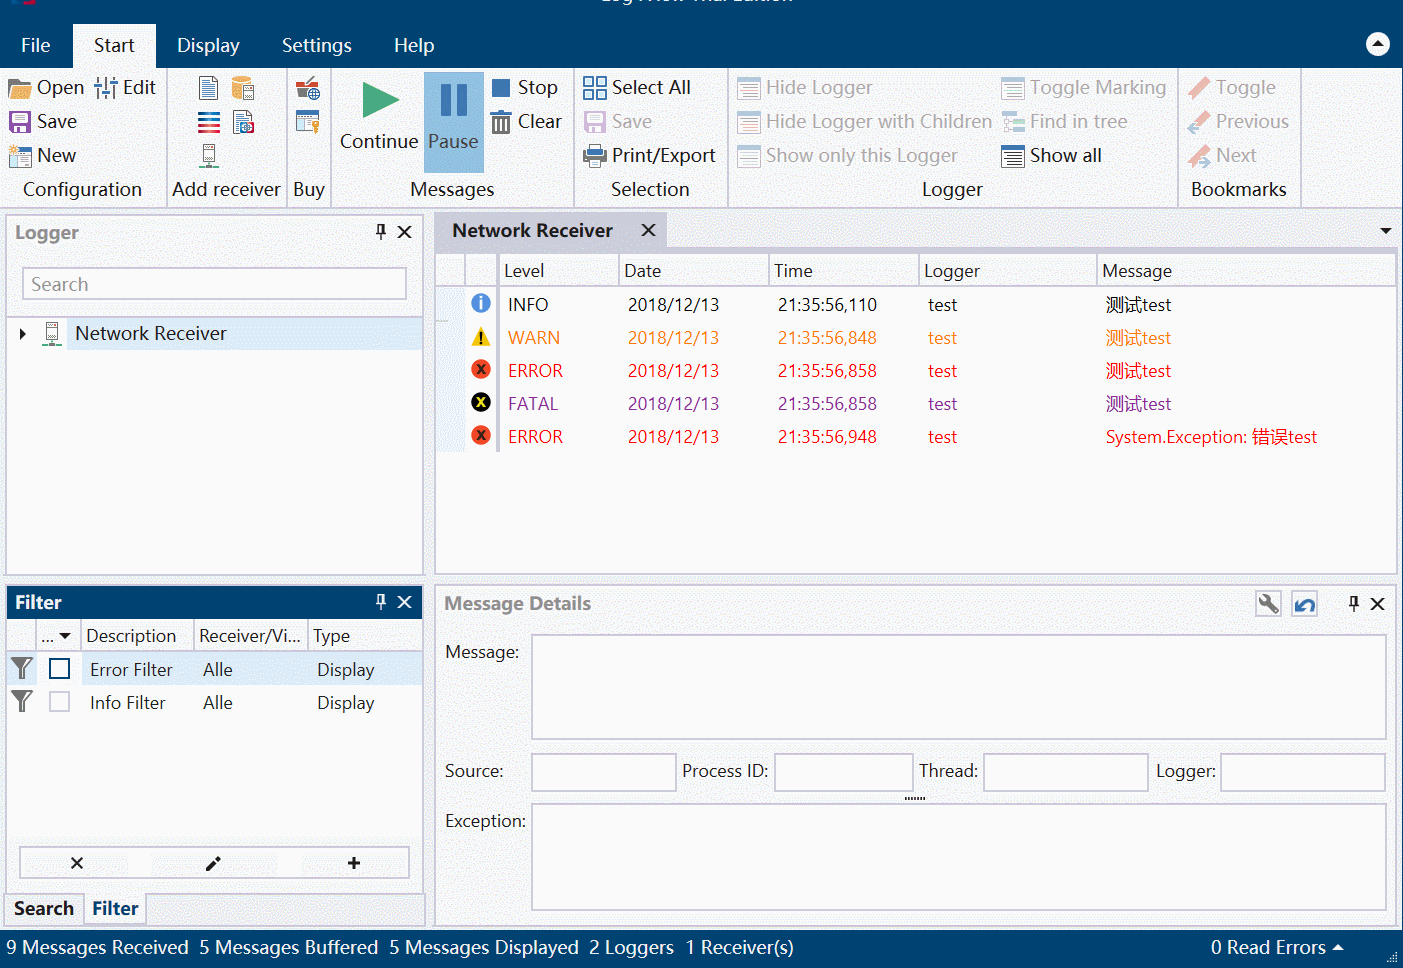Select the WARN log row

click(916, 338)
